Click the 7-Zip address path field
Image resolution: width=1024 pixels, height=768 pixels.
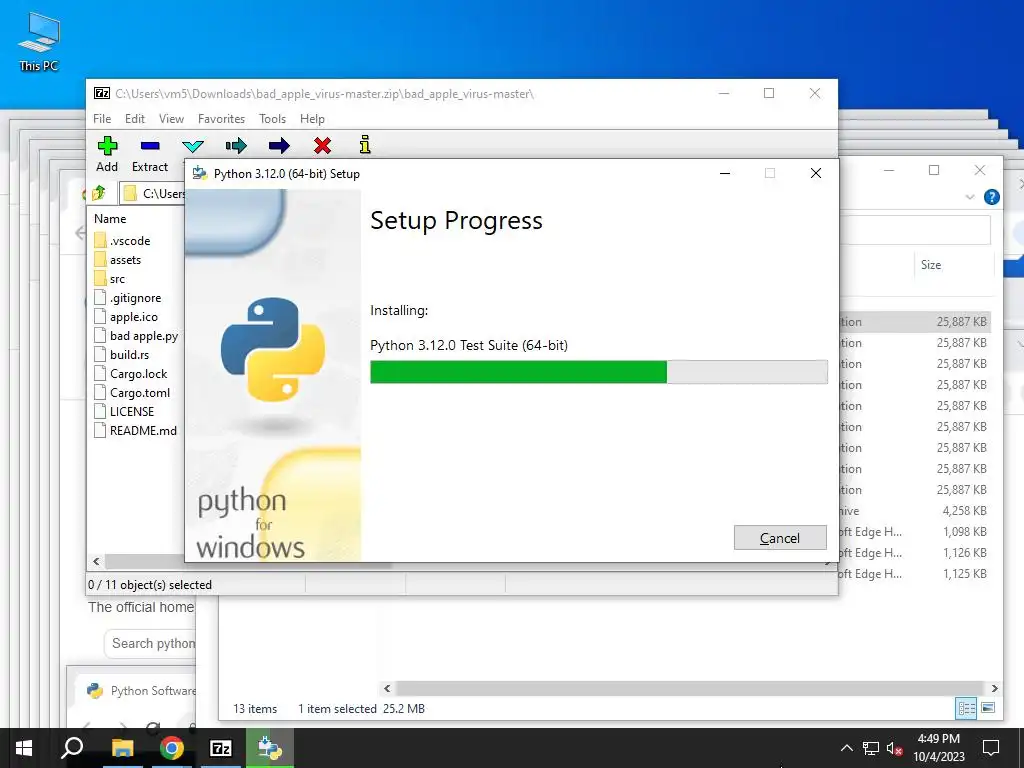pos(153,193)
